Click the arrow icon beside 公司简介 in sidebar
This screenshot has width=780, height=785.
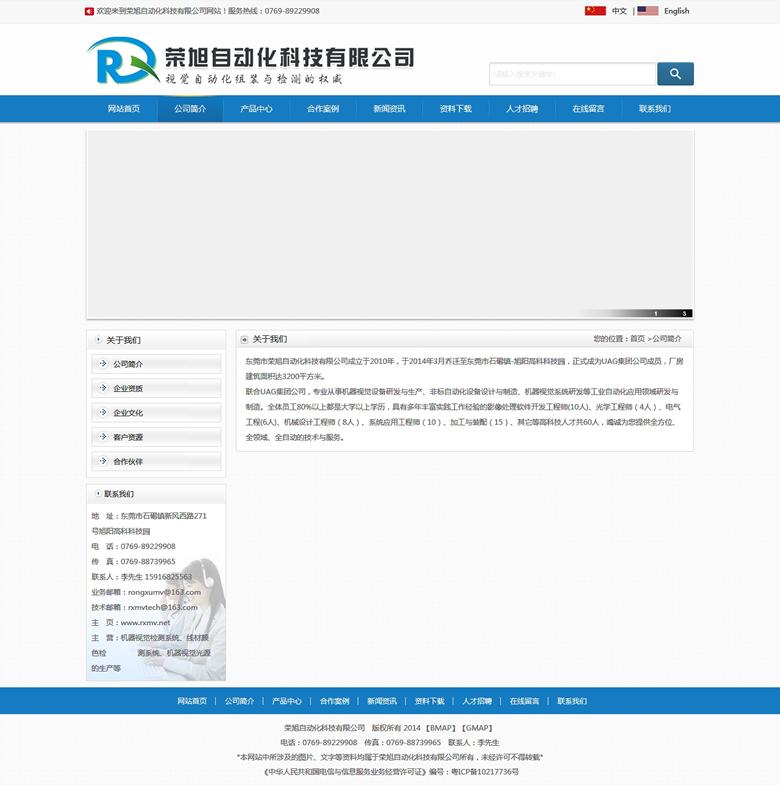click(103, 364)
